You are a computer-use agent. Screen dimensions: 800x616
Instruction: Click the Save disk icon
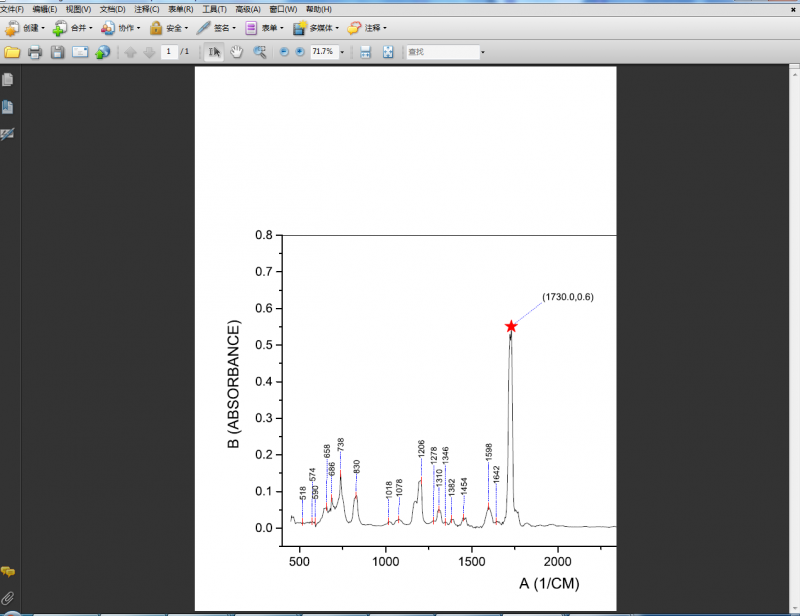click(58, 52)
